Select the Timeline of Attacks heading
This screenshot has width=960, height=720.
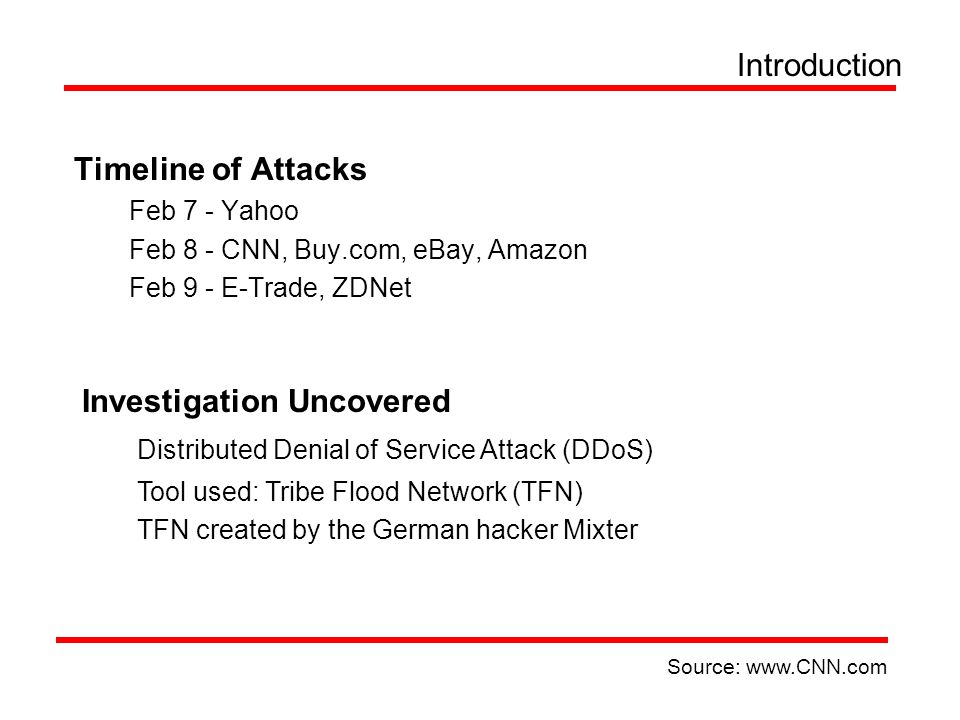point(220,169)
